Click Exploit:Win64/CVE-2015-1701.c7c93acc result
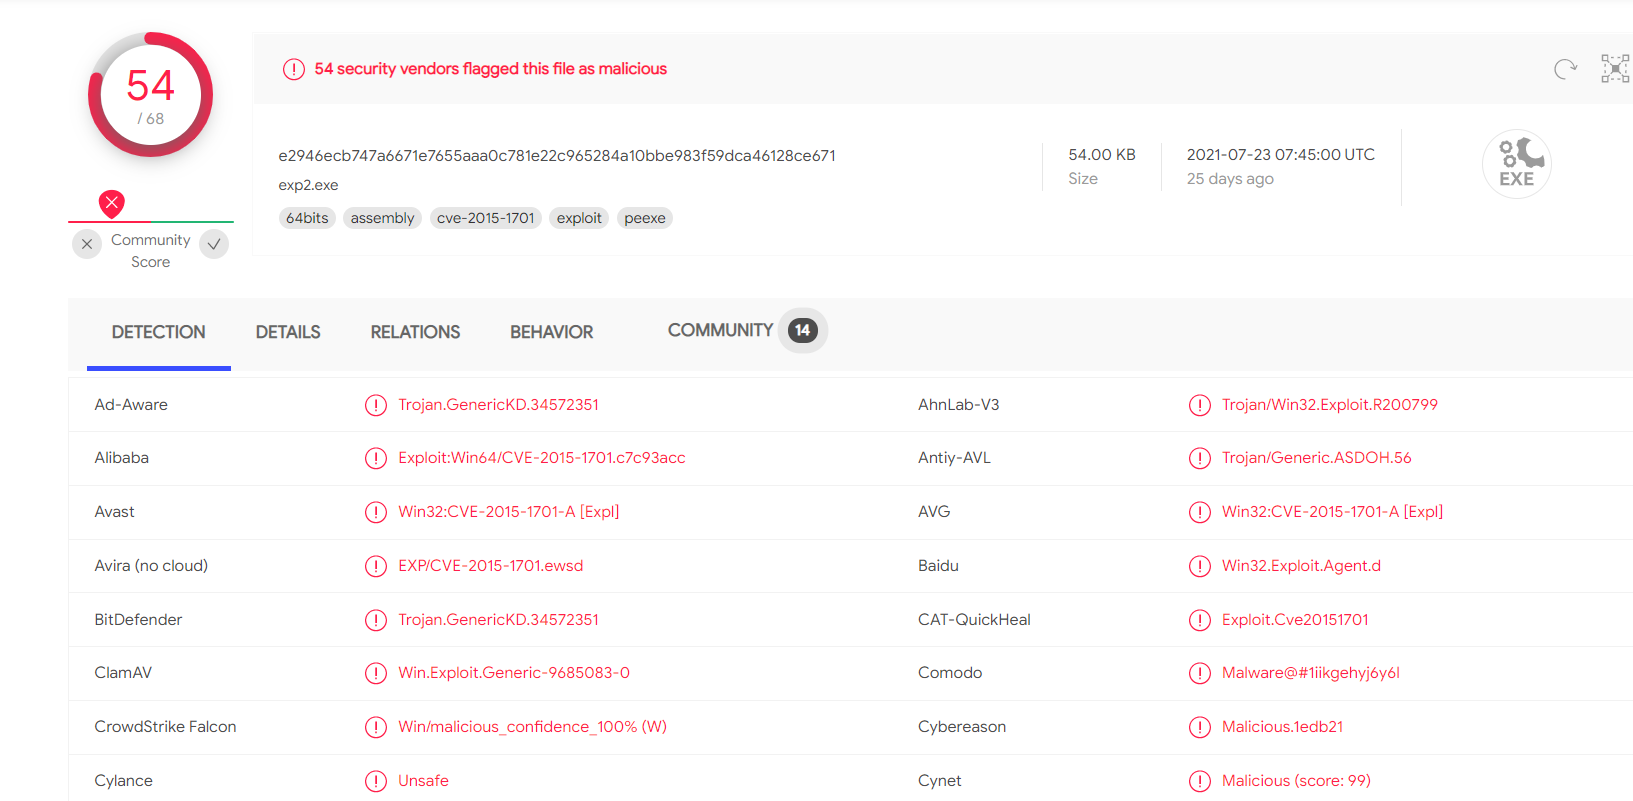The image size is (1633, 801). click(x=542, y=458)
